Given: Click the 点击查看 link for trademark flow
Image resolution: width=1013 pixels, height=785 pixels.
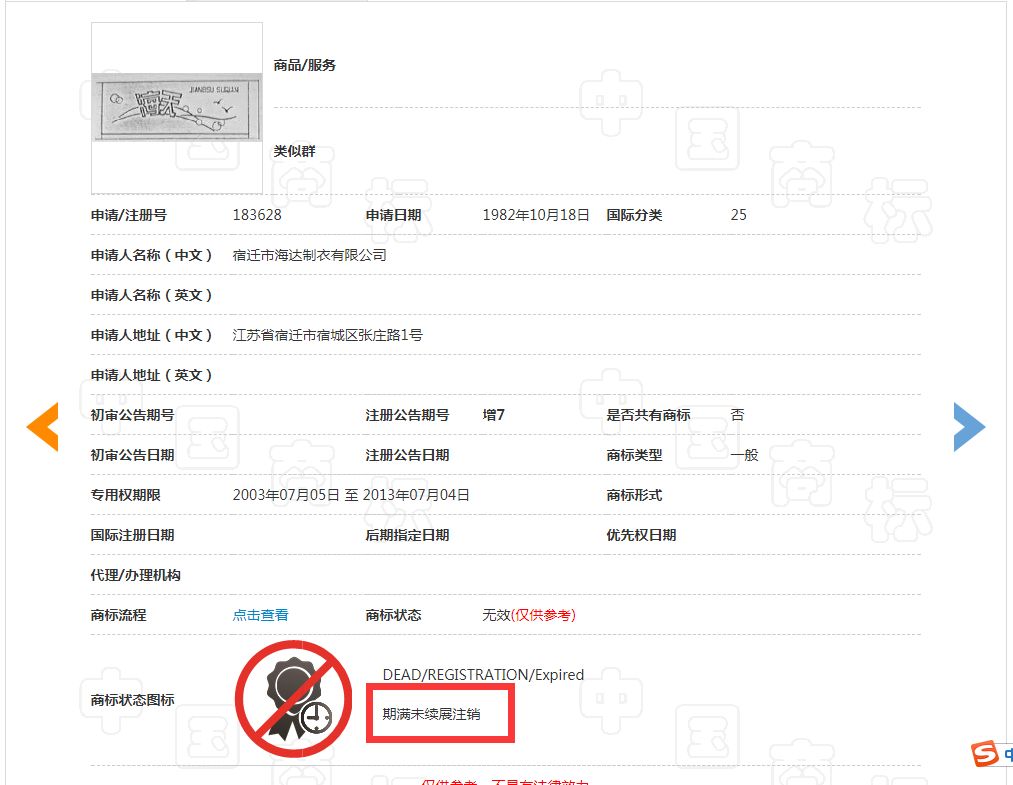Looking at the screenshot, I should [x=260, y=615].
